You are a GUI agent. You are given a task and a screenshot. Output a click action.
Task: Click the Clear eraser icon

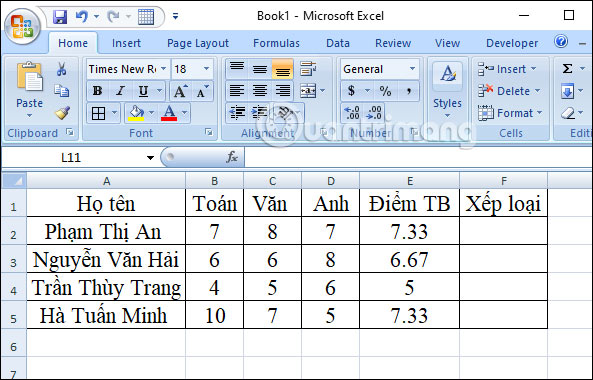point(568,113)
